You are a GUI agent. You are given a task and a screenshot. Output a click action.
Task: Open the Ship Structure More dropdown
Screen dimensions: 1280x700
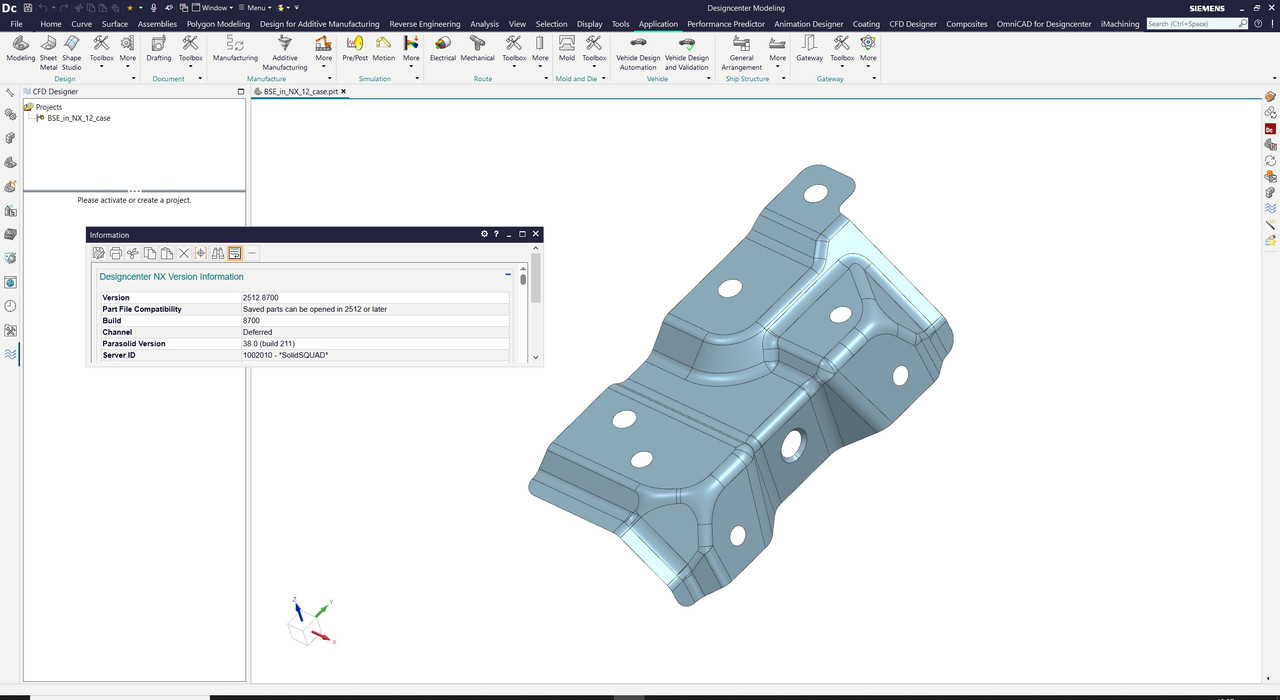(x=778, y=54)
